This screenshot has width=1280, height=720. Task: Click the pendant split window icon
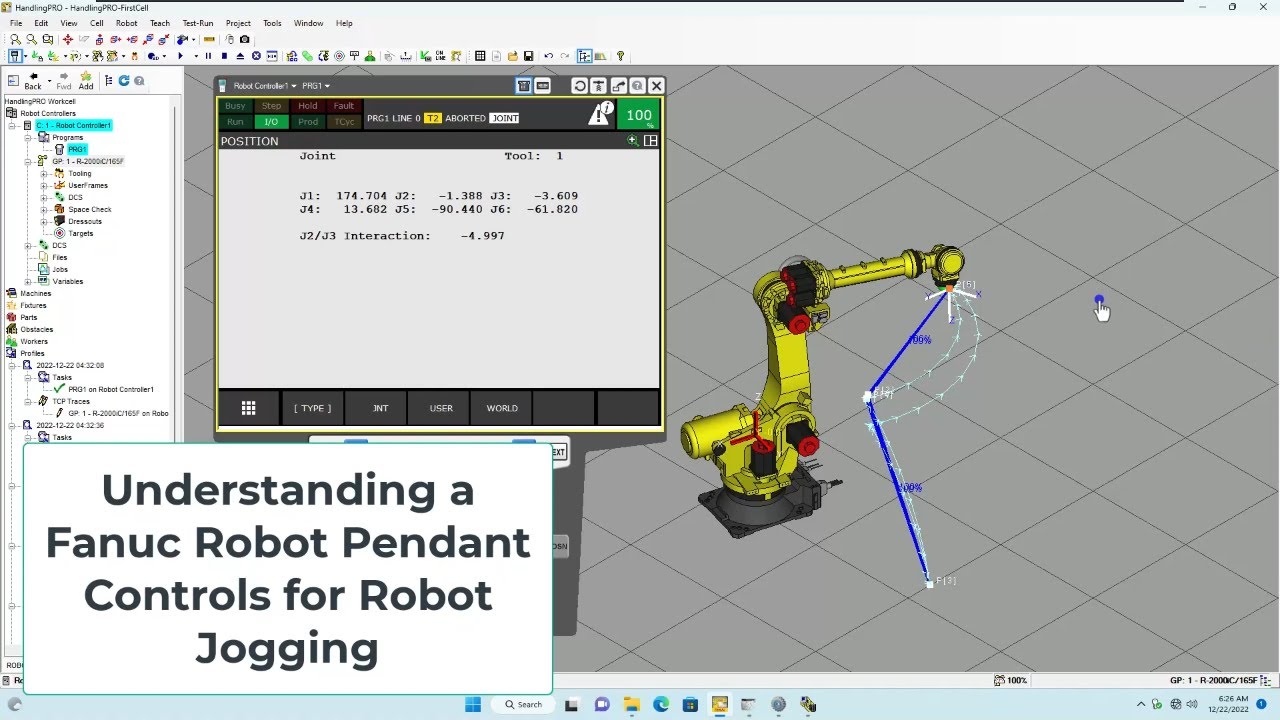[x=650, y=141]
